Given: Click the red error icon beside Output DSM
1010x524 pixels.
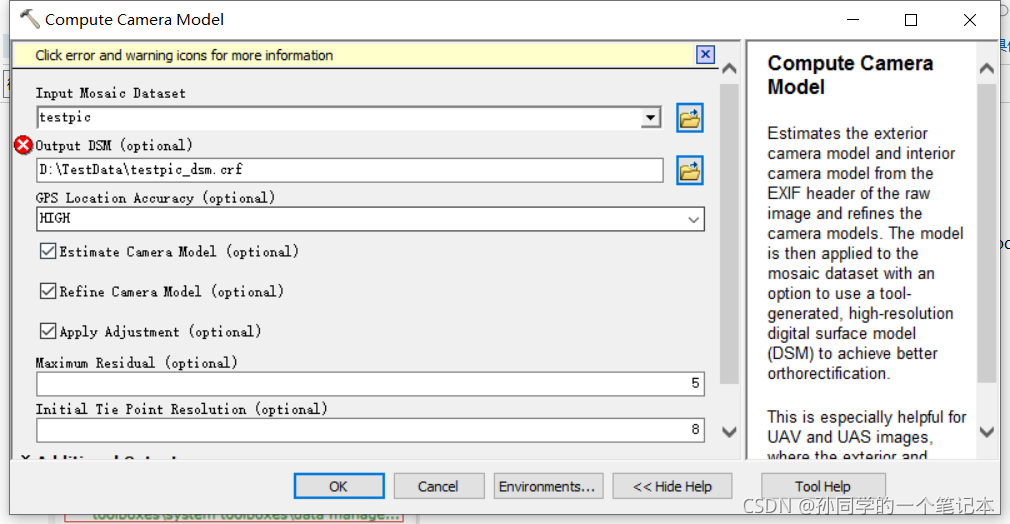Looking at the screenshot, I should [x=23, y=145].
